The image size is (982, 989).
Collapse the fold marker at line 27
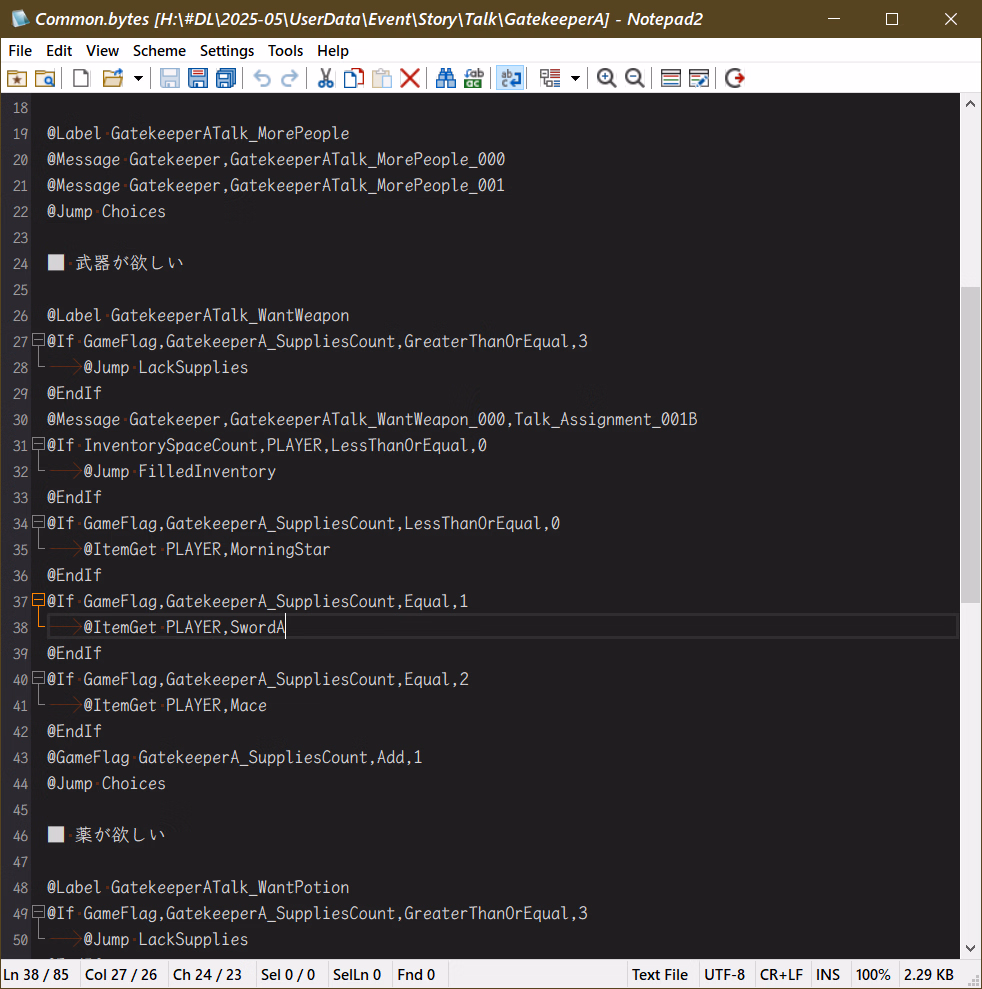[38, 341]
